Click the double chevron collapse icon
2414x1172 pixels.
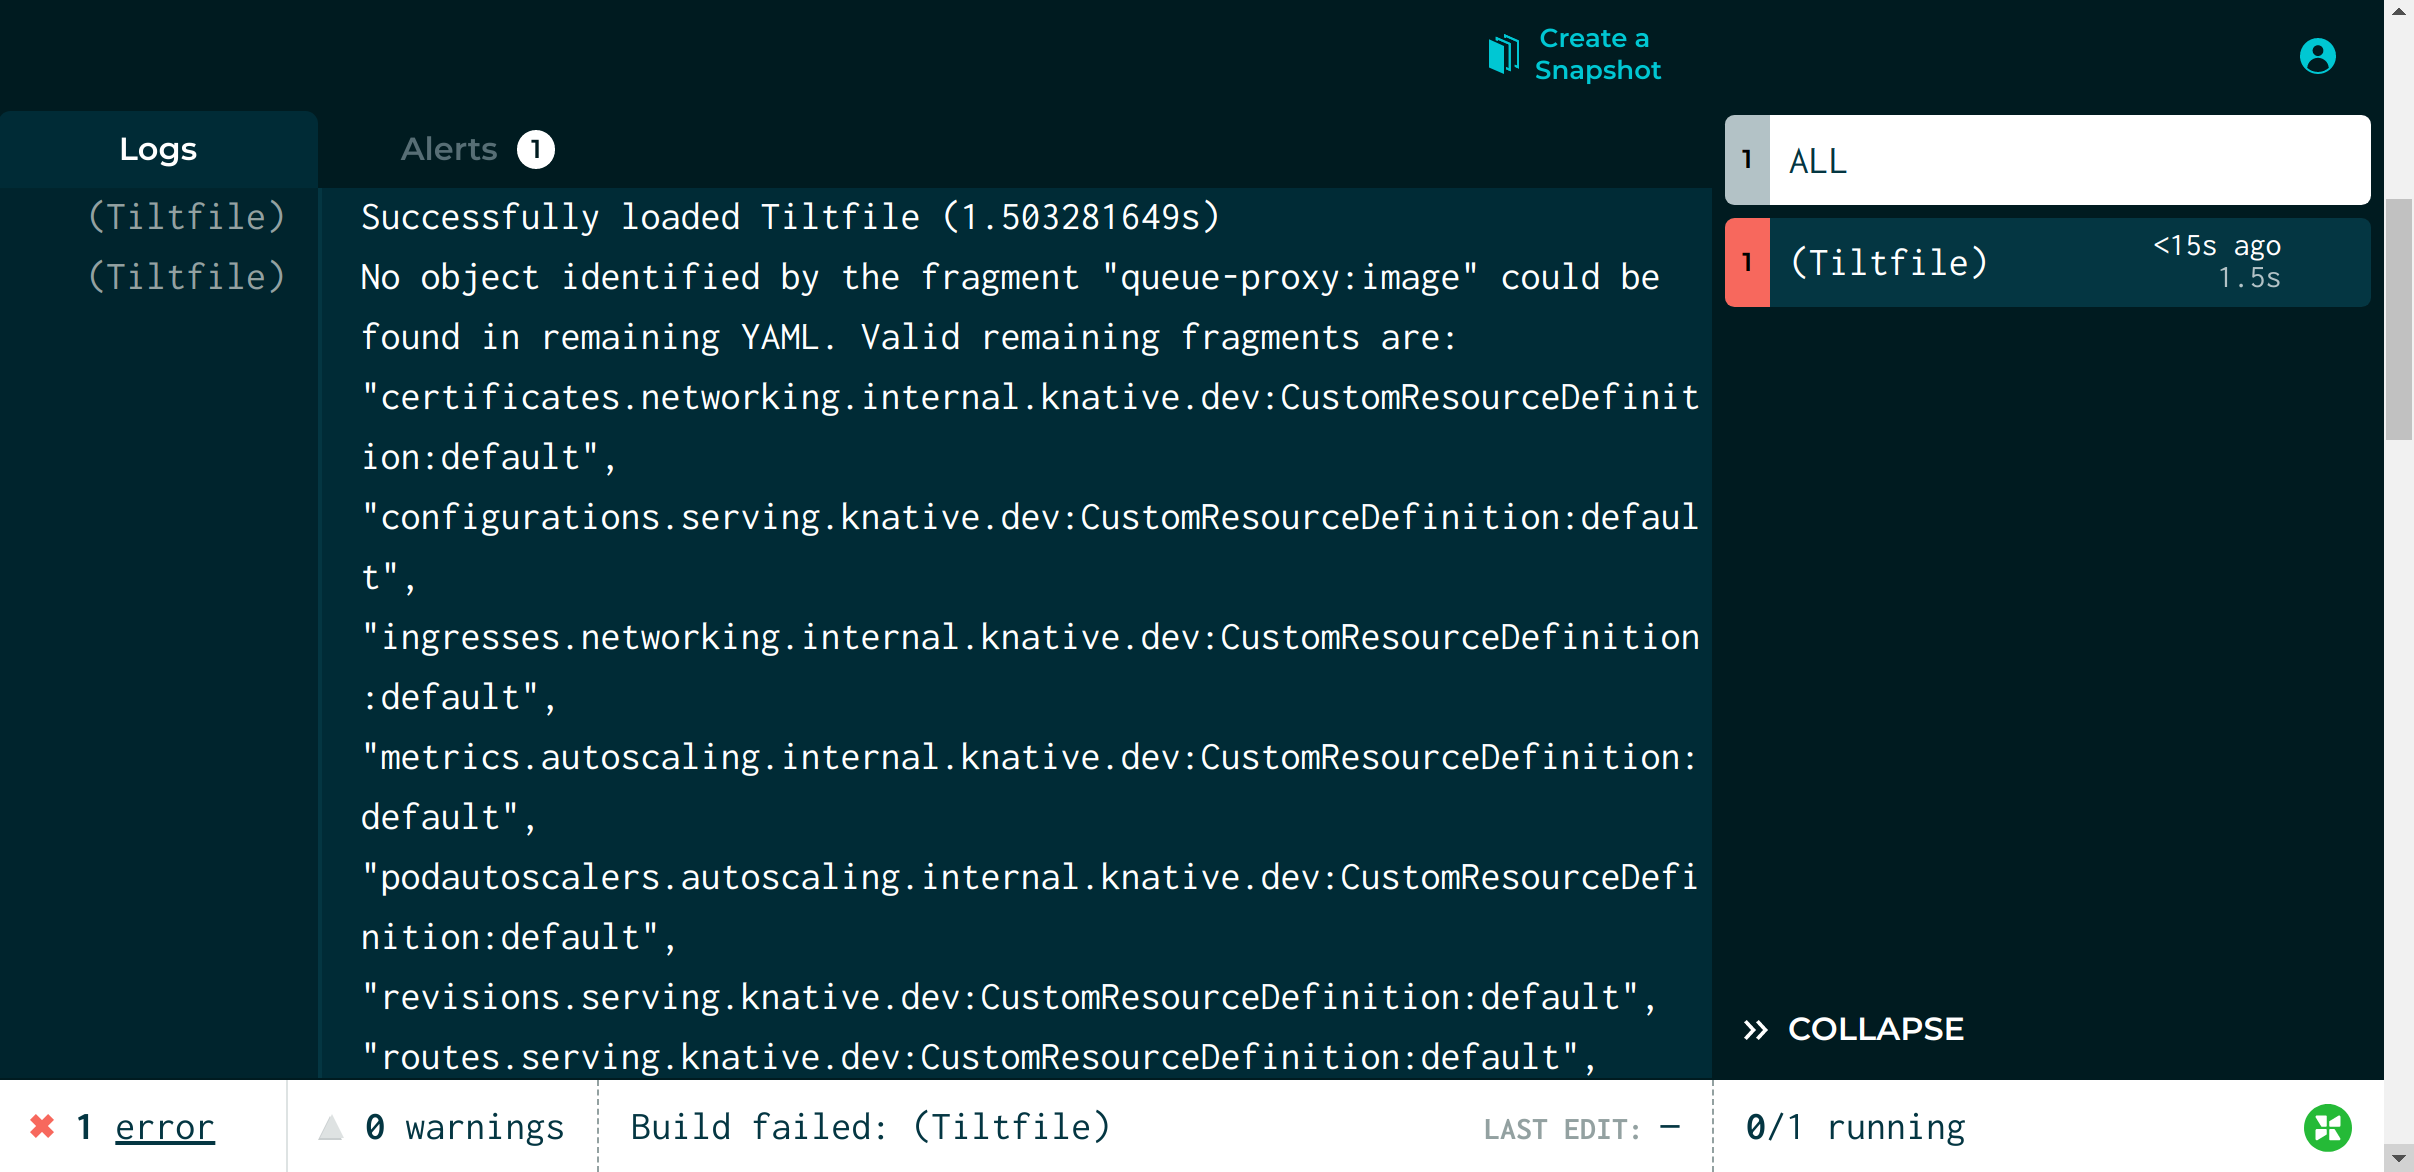point(1756,1030)
